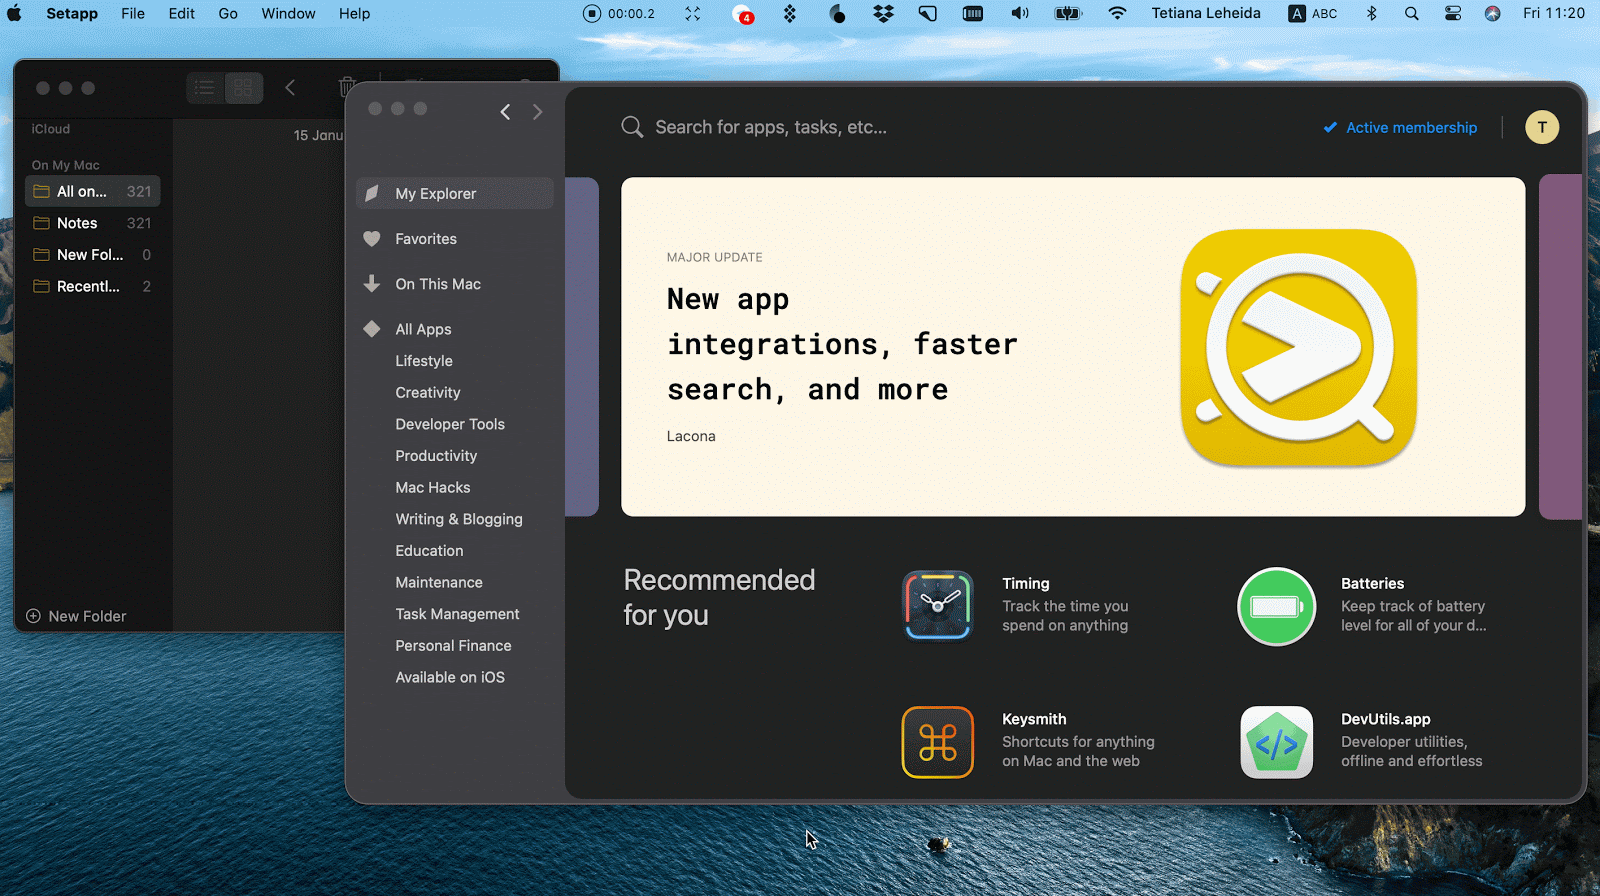
Task: Open the Lifestyle category
Action: click(x=424, y=361)
